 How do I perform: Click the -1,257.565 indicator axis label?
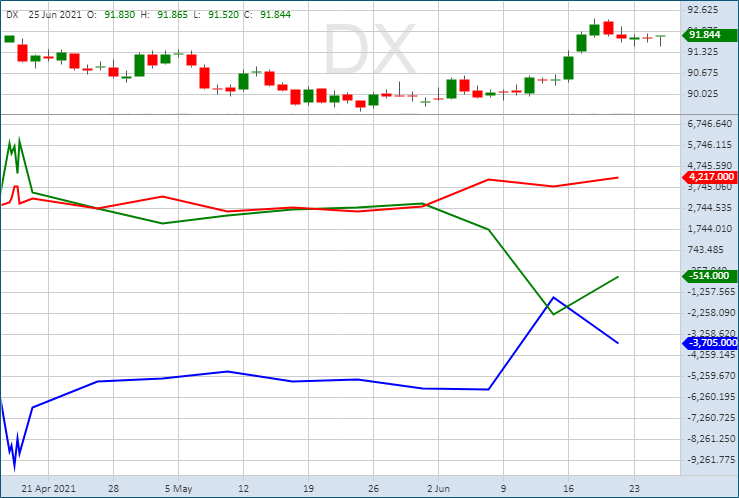tap(710, 292)
